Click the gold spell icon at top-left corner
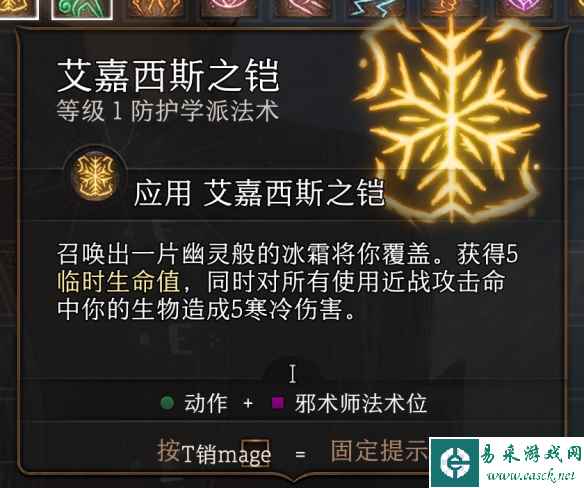 19,8
